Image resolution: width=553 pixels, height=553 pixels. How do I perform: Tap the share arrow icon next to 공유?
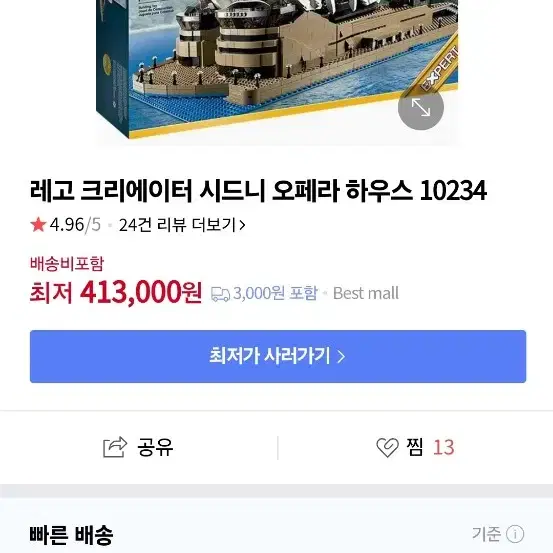115,447
